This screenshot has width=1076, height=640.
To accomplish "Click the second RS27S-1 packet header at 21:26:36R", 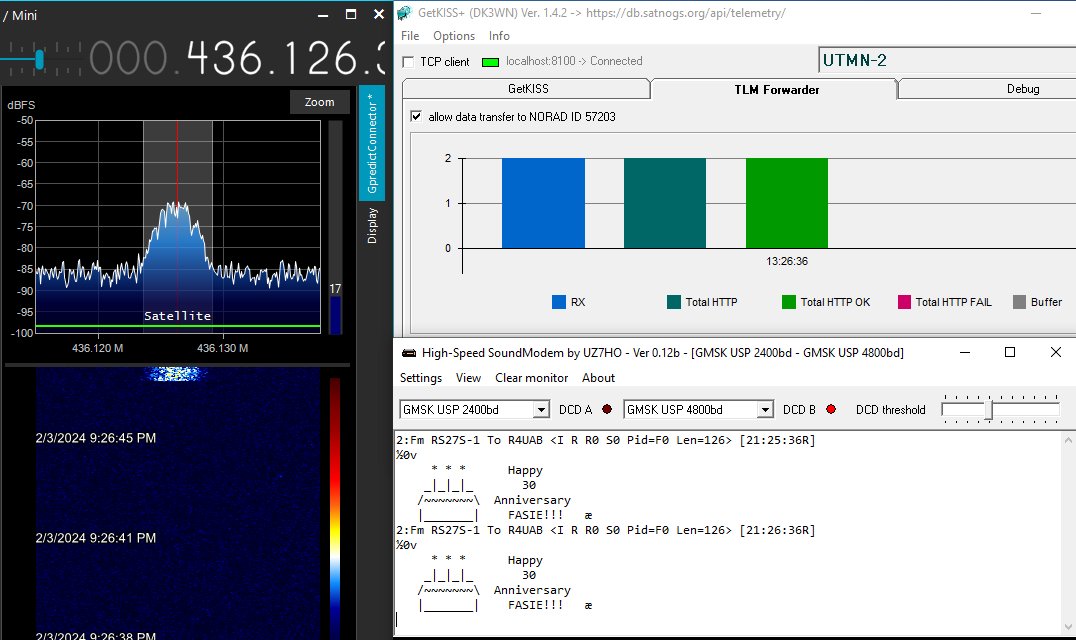I will (606, 530).
